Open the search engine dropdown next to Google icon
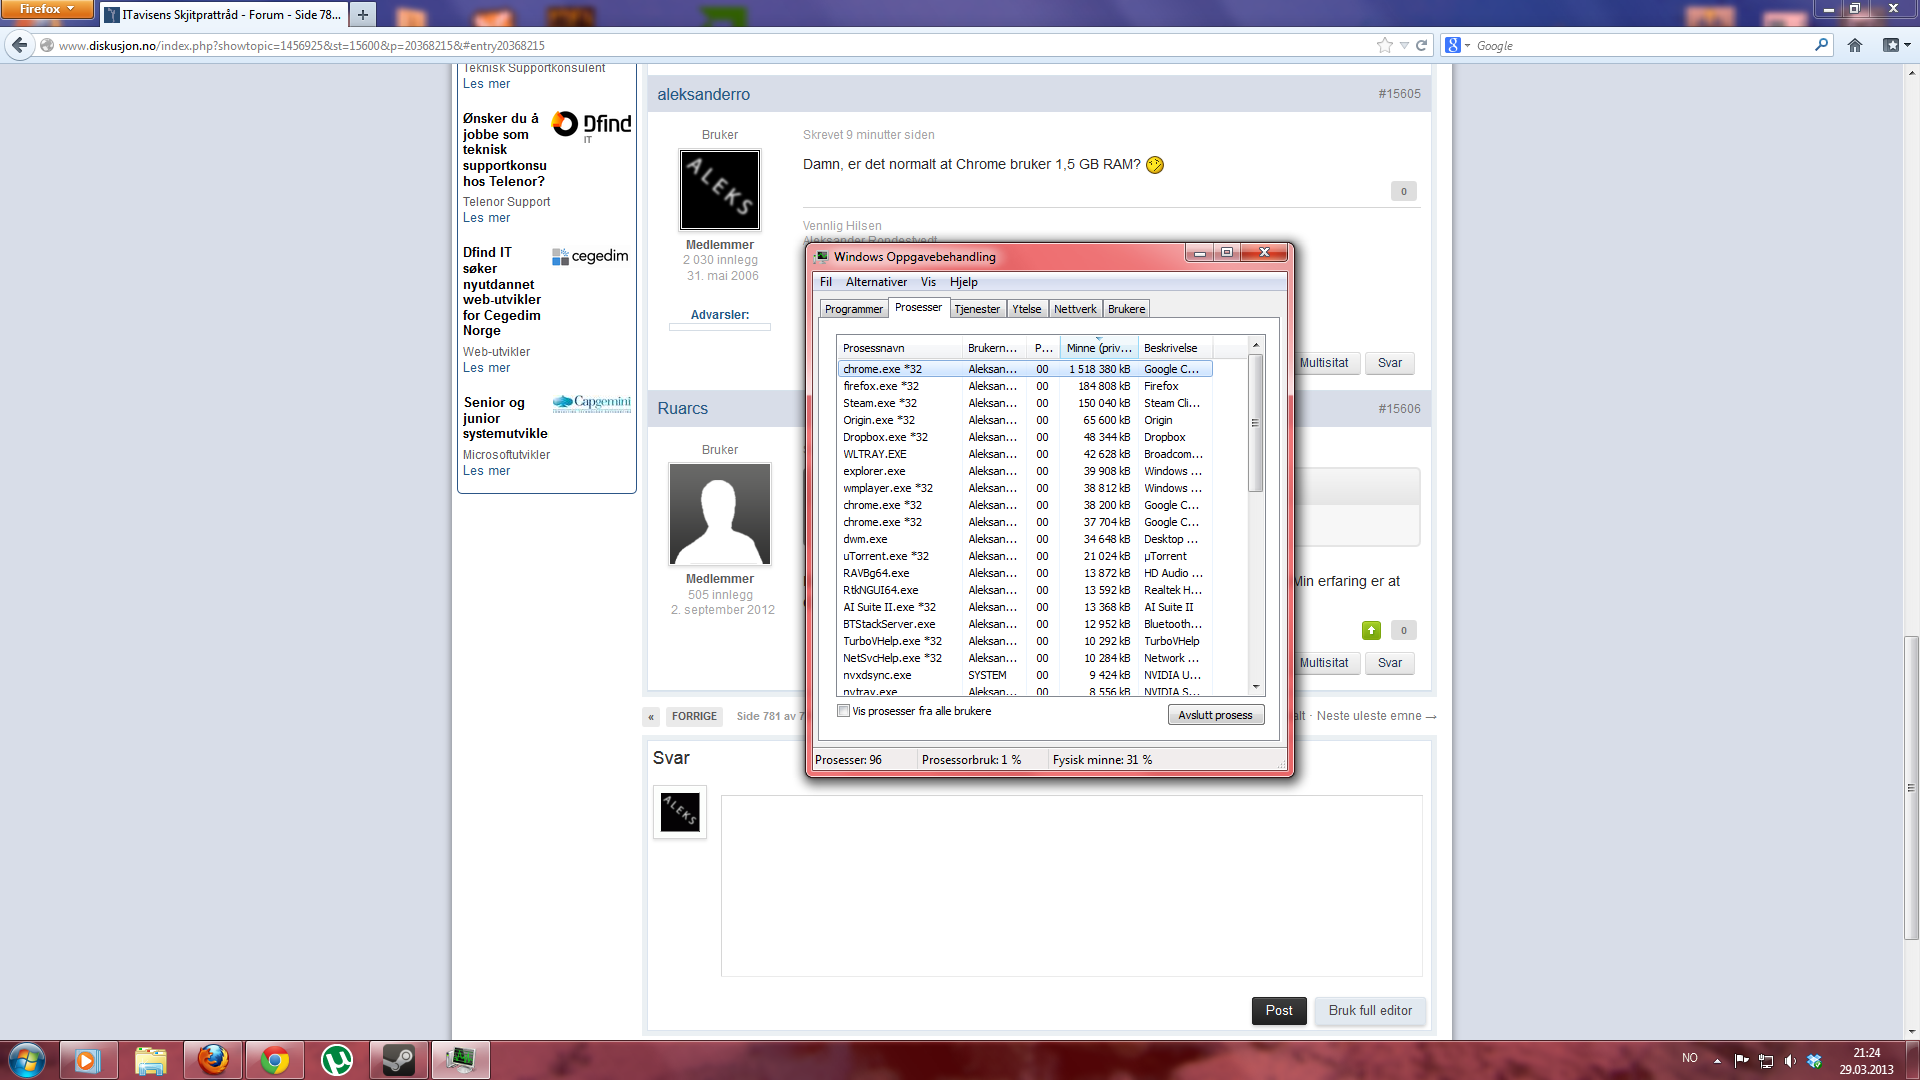This screenshot has width=1920, height=1080. tap(1468, 45)
